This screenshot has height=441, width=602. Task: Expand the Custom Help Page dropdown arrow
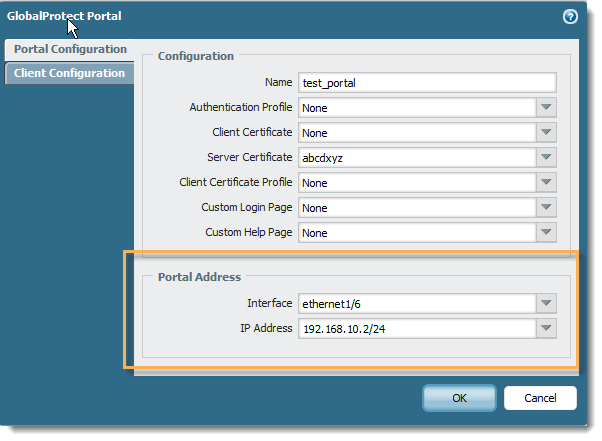pos(546,232)
